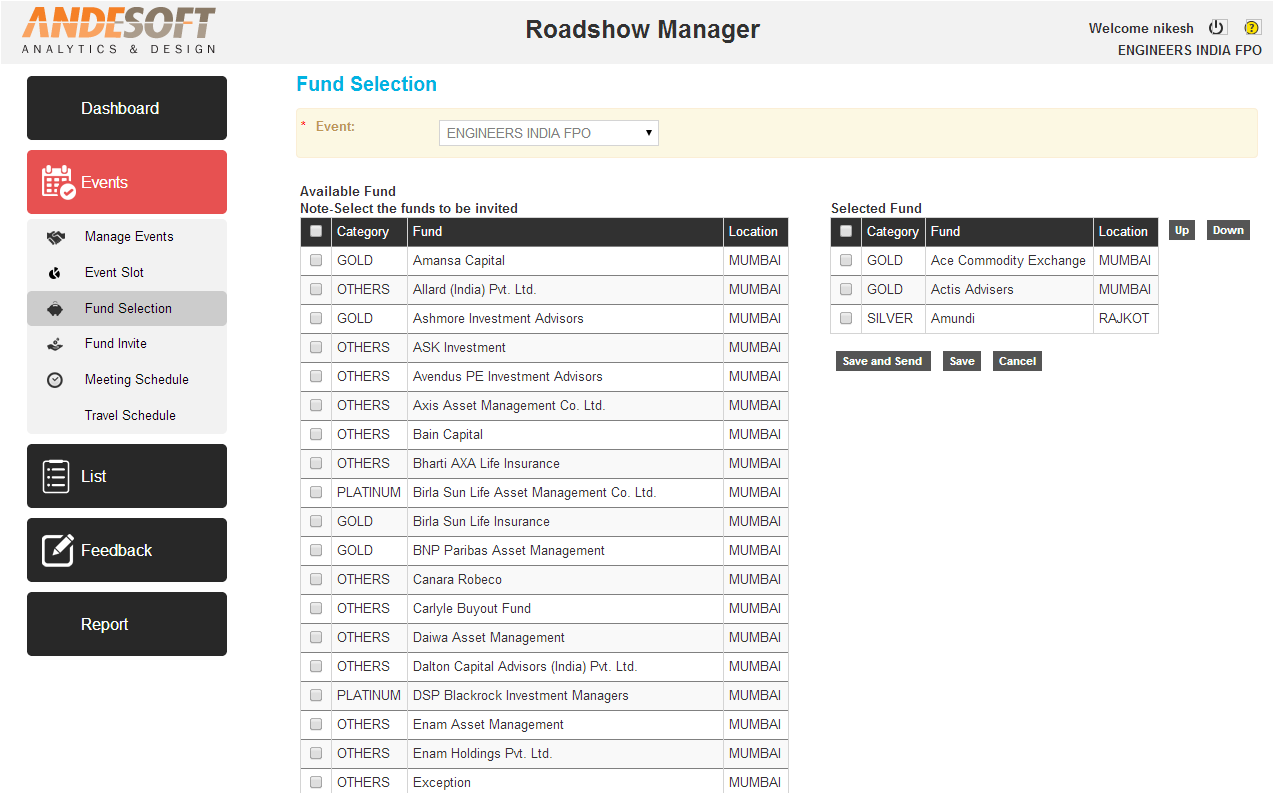This screenshot has width=1274, height=794.
Task: Open the Event dropdown showing ENGINEERS INDIA FPO
Action: tap(548, 132)
